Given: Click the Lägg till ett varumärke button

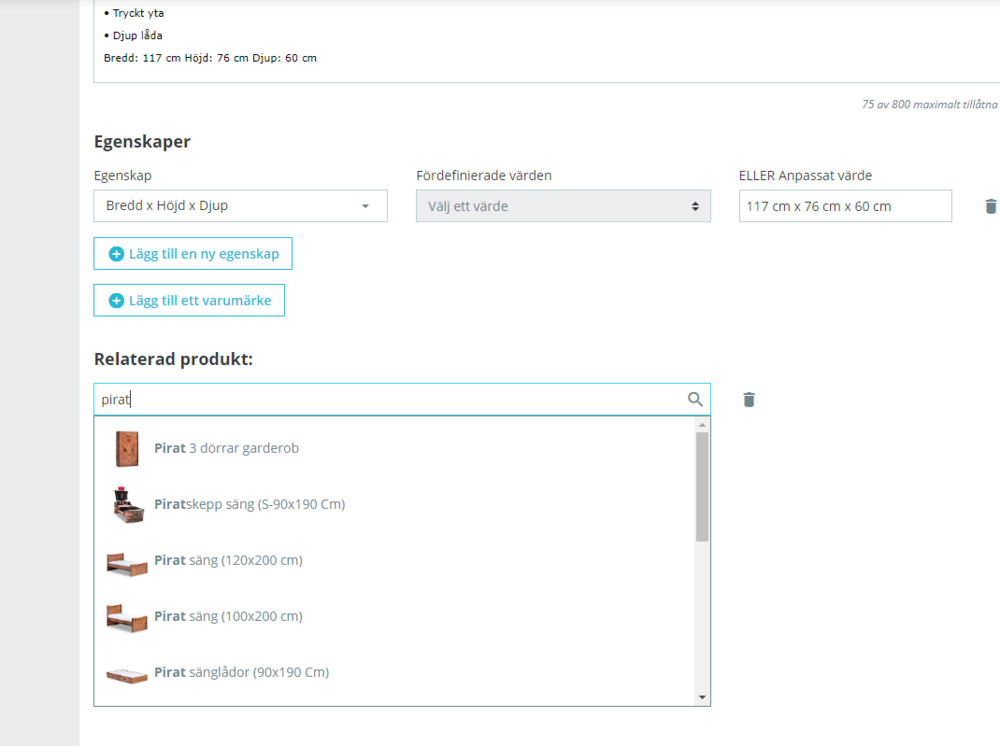Looking at the screenshot, I should [x=189, y=300].
